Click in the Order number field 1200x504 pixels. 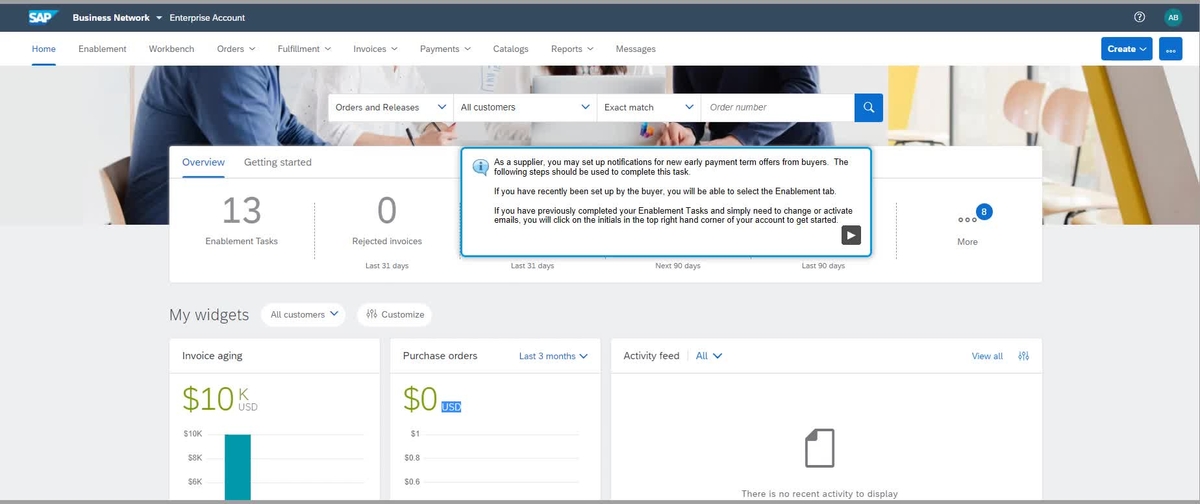(x=778, y=107)
